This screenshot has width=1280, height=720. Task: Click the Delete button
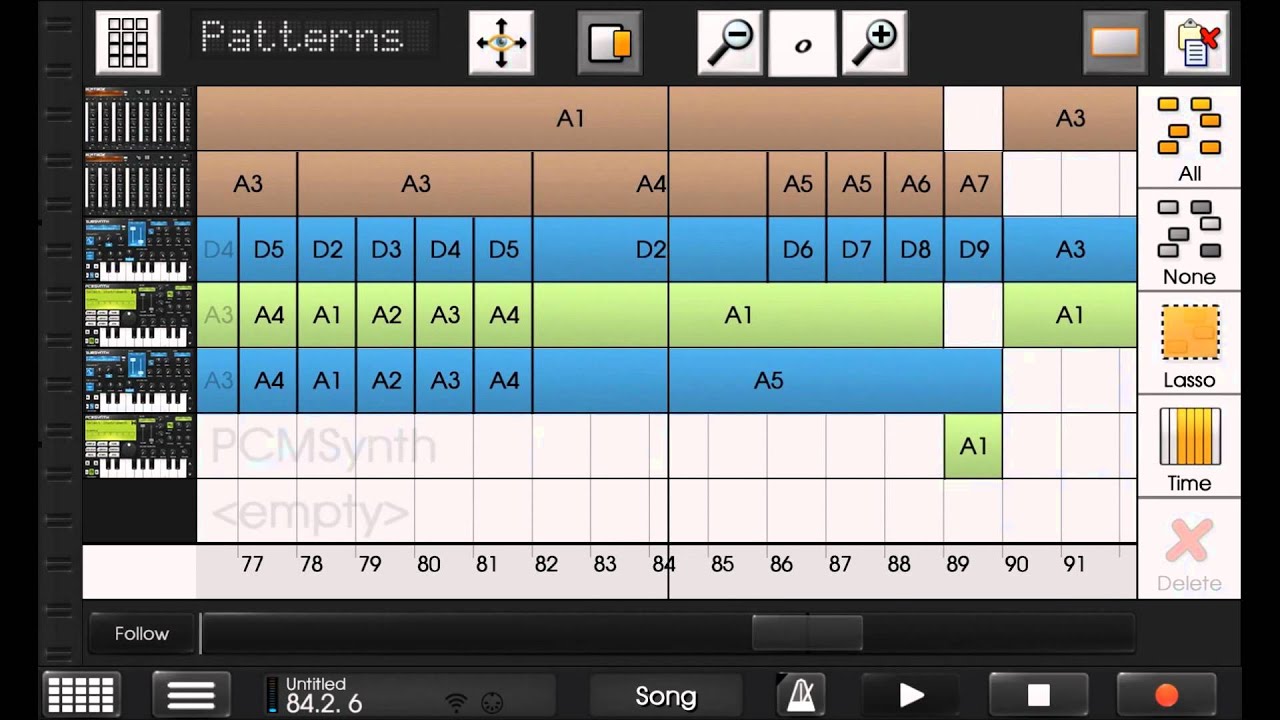(x=1189, y=549)
